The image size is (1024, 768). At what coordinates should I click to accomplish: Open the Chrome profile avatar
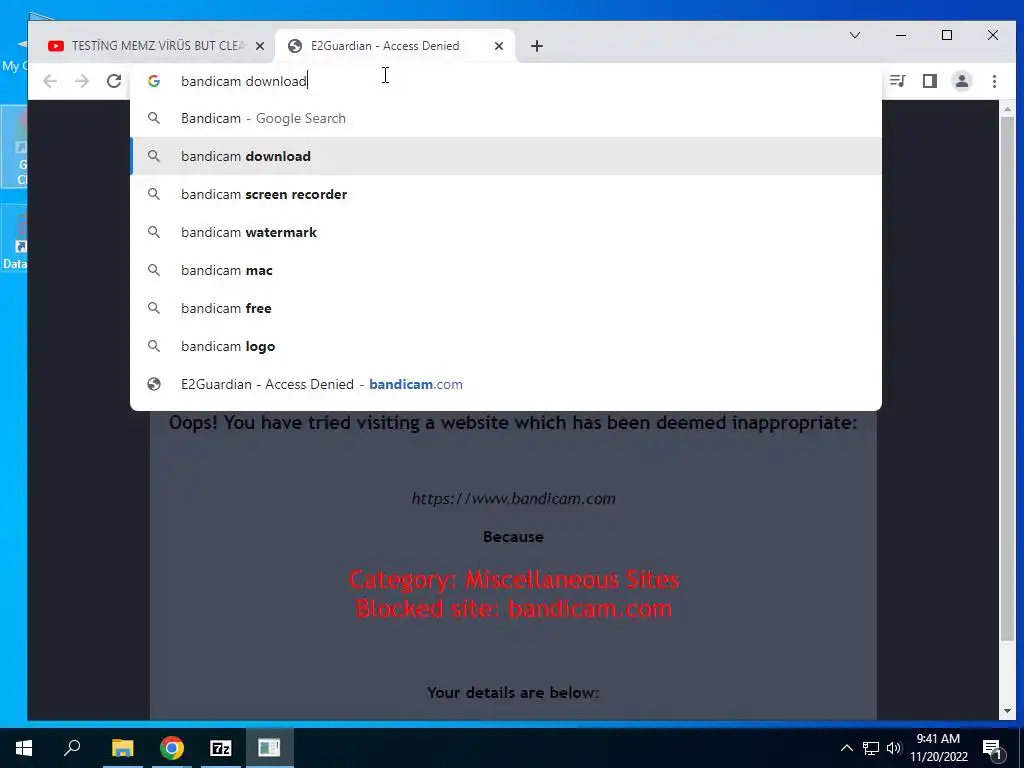[962, 81]
